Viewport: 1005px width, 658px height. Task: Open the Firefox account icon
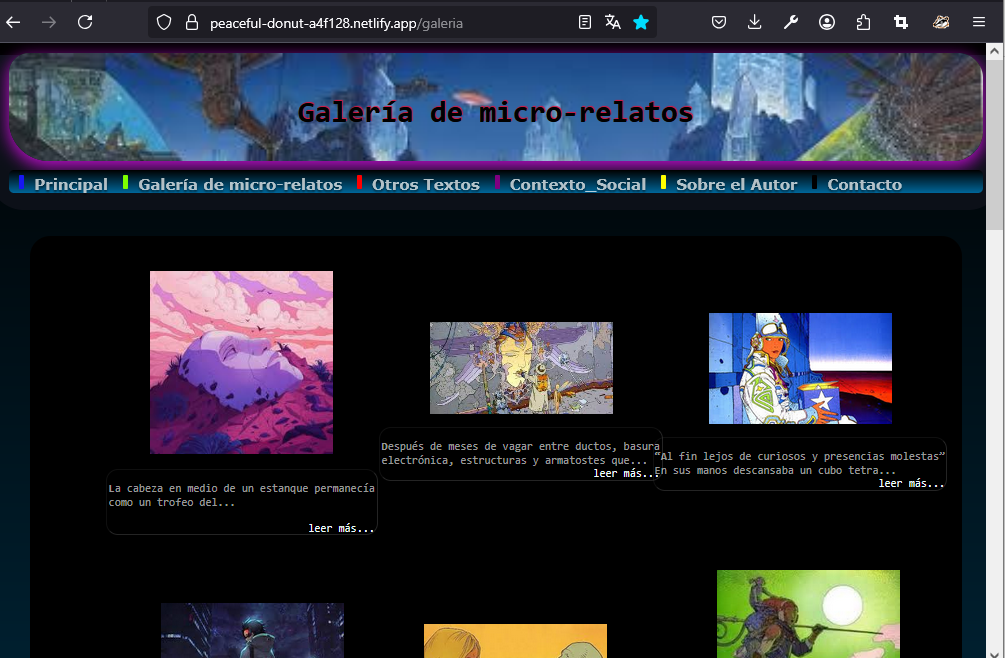coord(827,22)
